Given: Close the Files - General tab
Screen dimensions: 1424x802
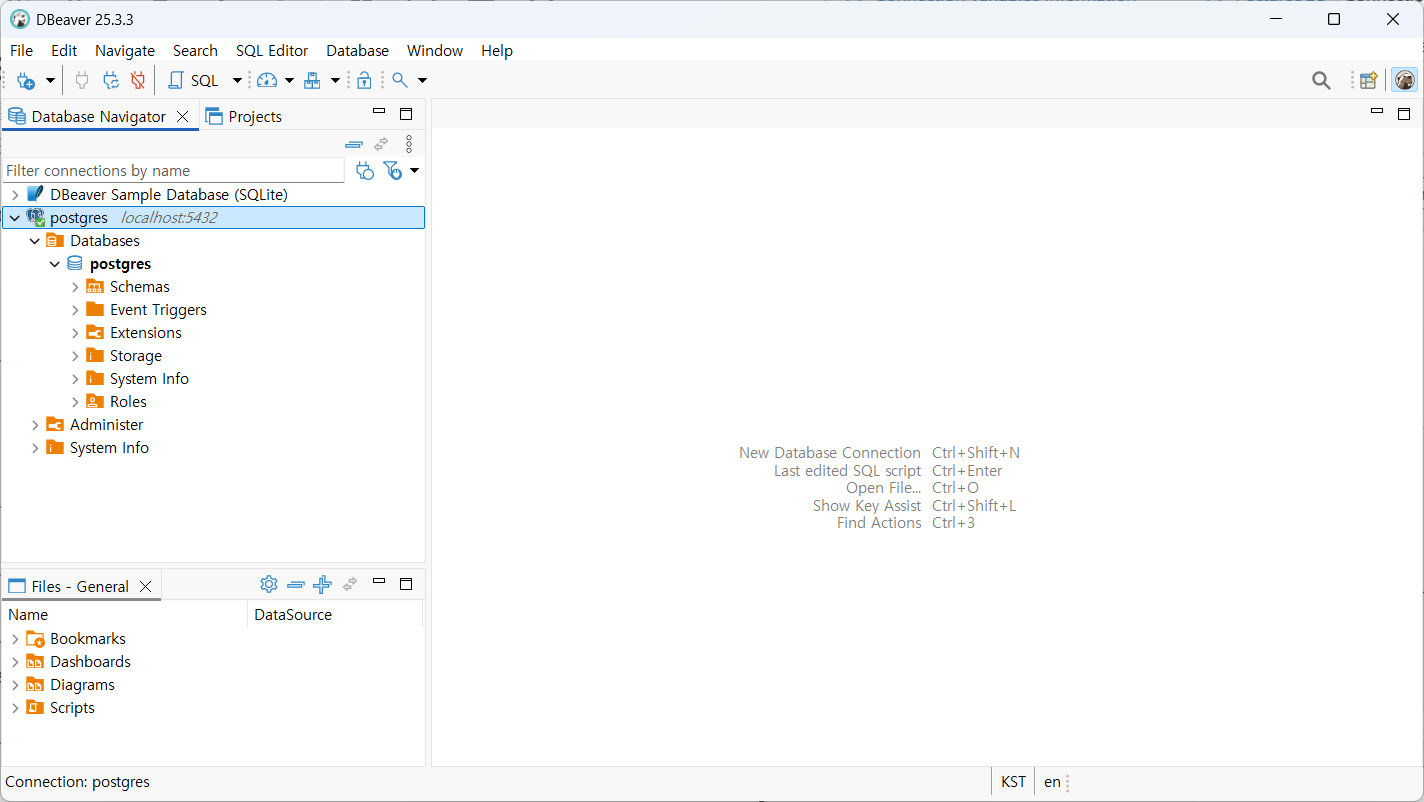Looking at the screenshot, I should click(145, 587).
